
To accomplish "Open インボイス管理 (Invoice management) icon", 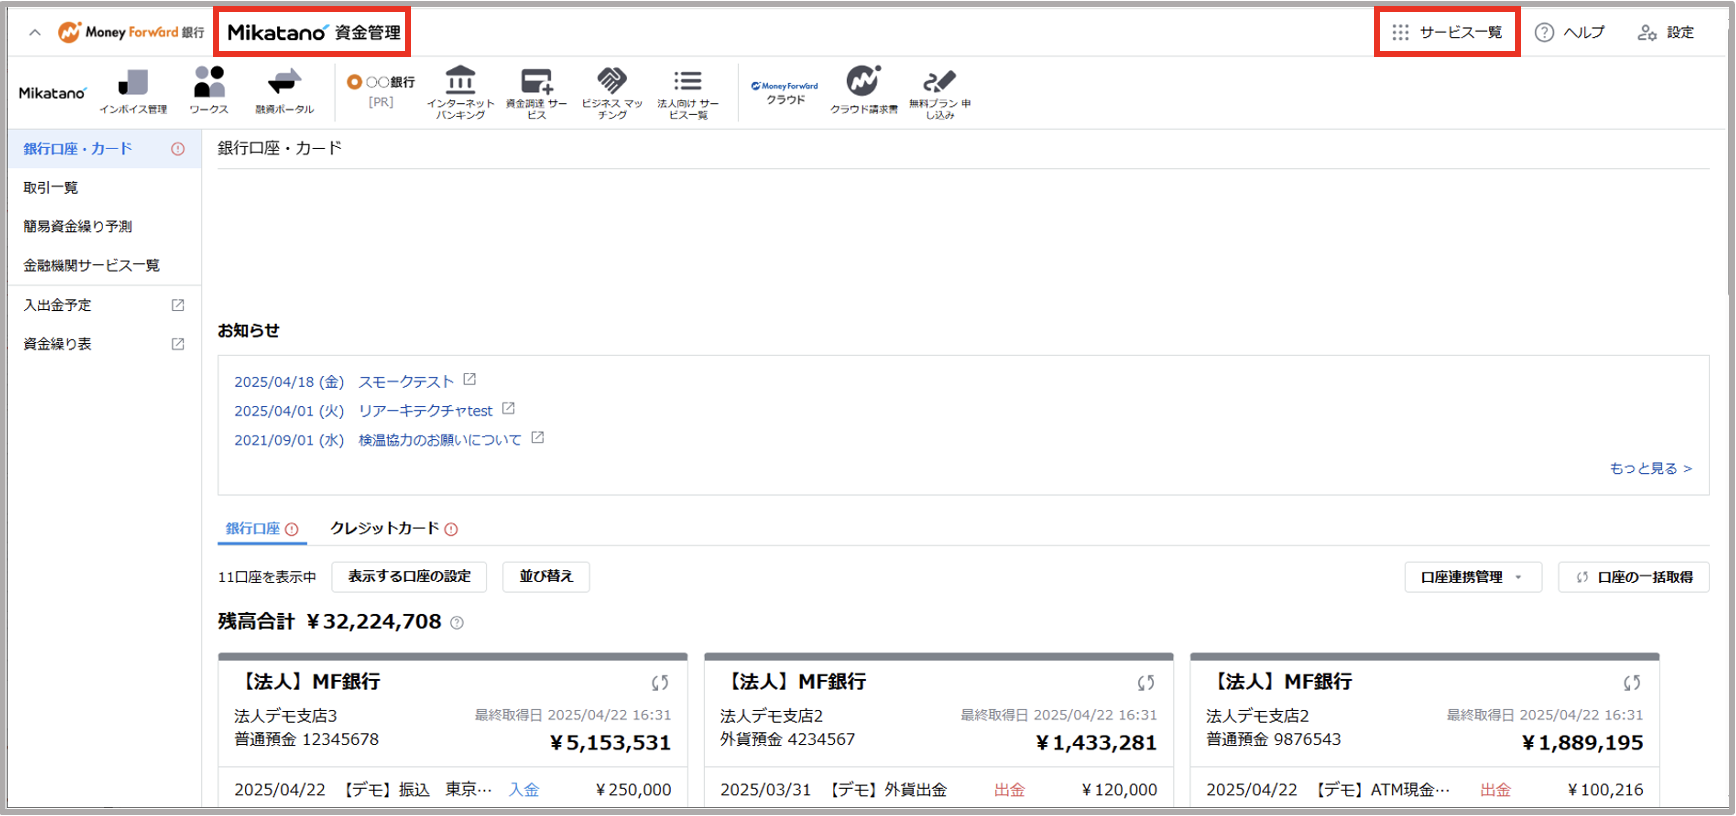I will (133, 84).
